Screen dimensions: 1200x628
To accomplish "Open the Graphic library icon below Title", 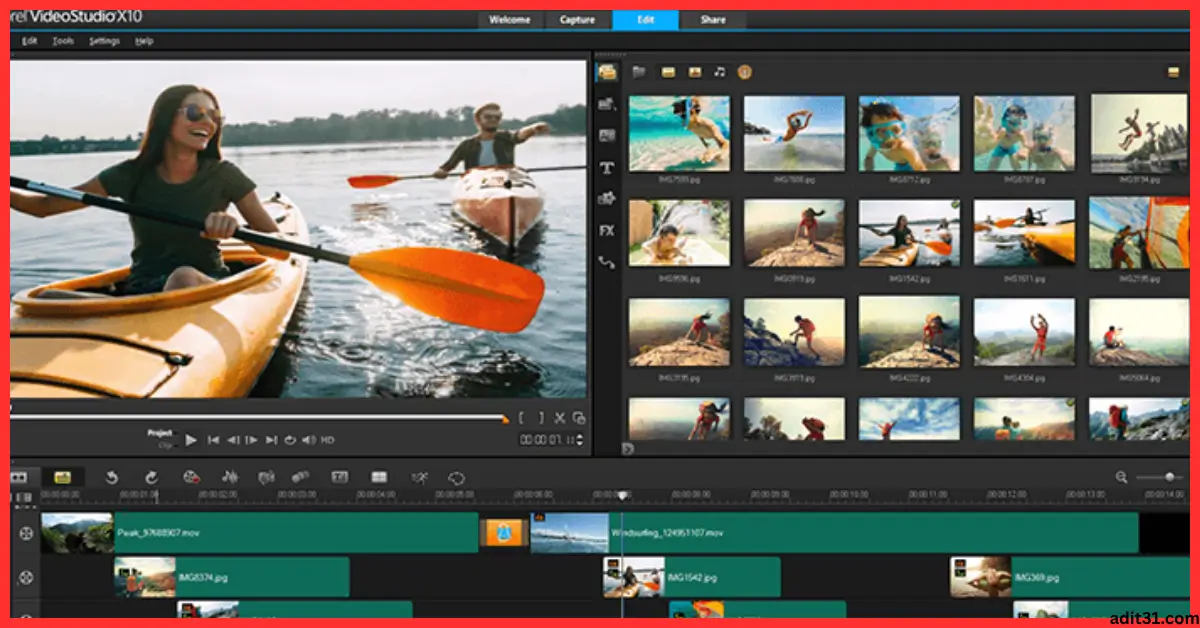I will pos(606,199).
